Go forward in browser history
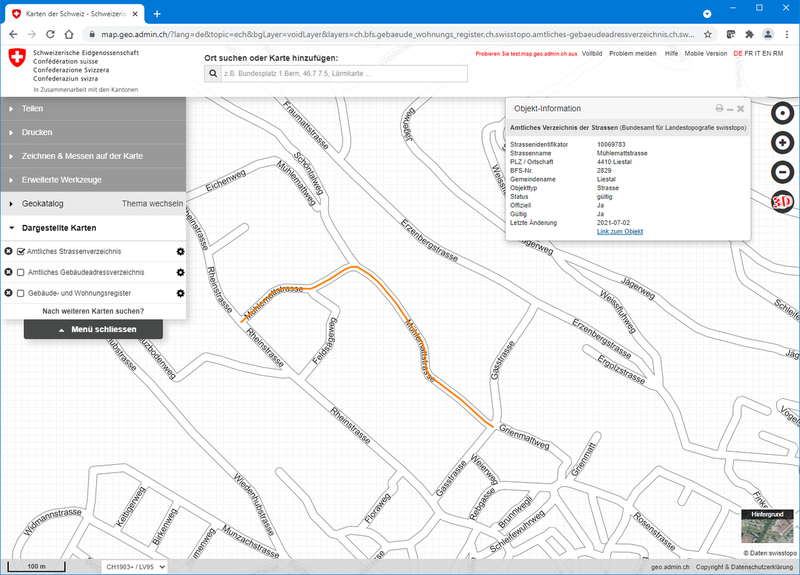 coord(32,34)
